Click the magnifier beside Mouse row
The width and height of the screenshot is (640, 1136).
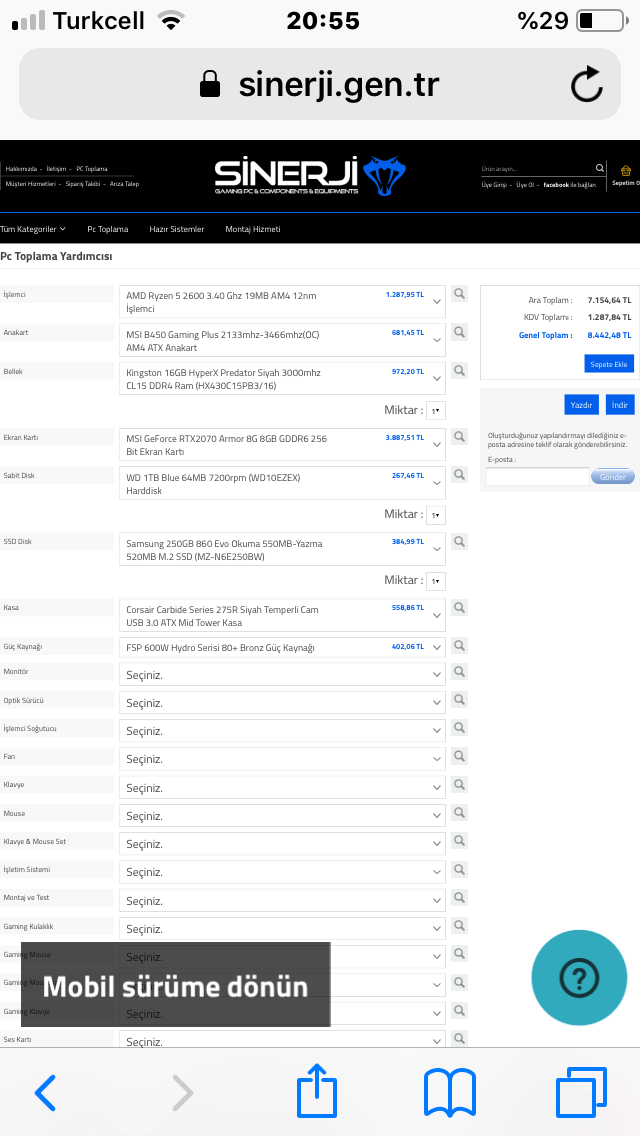[460, 813]
